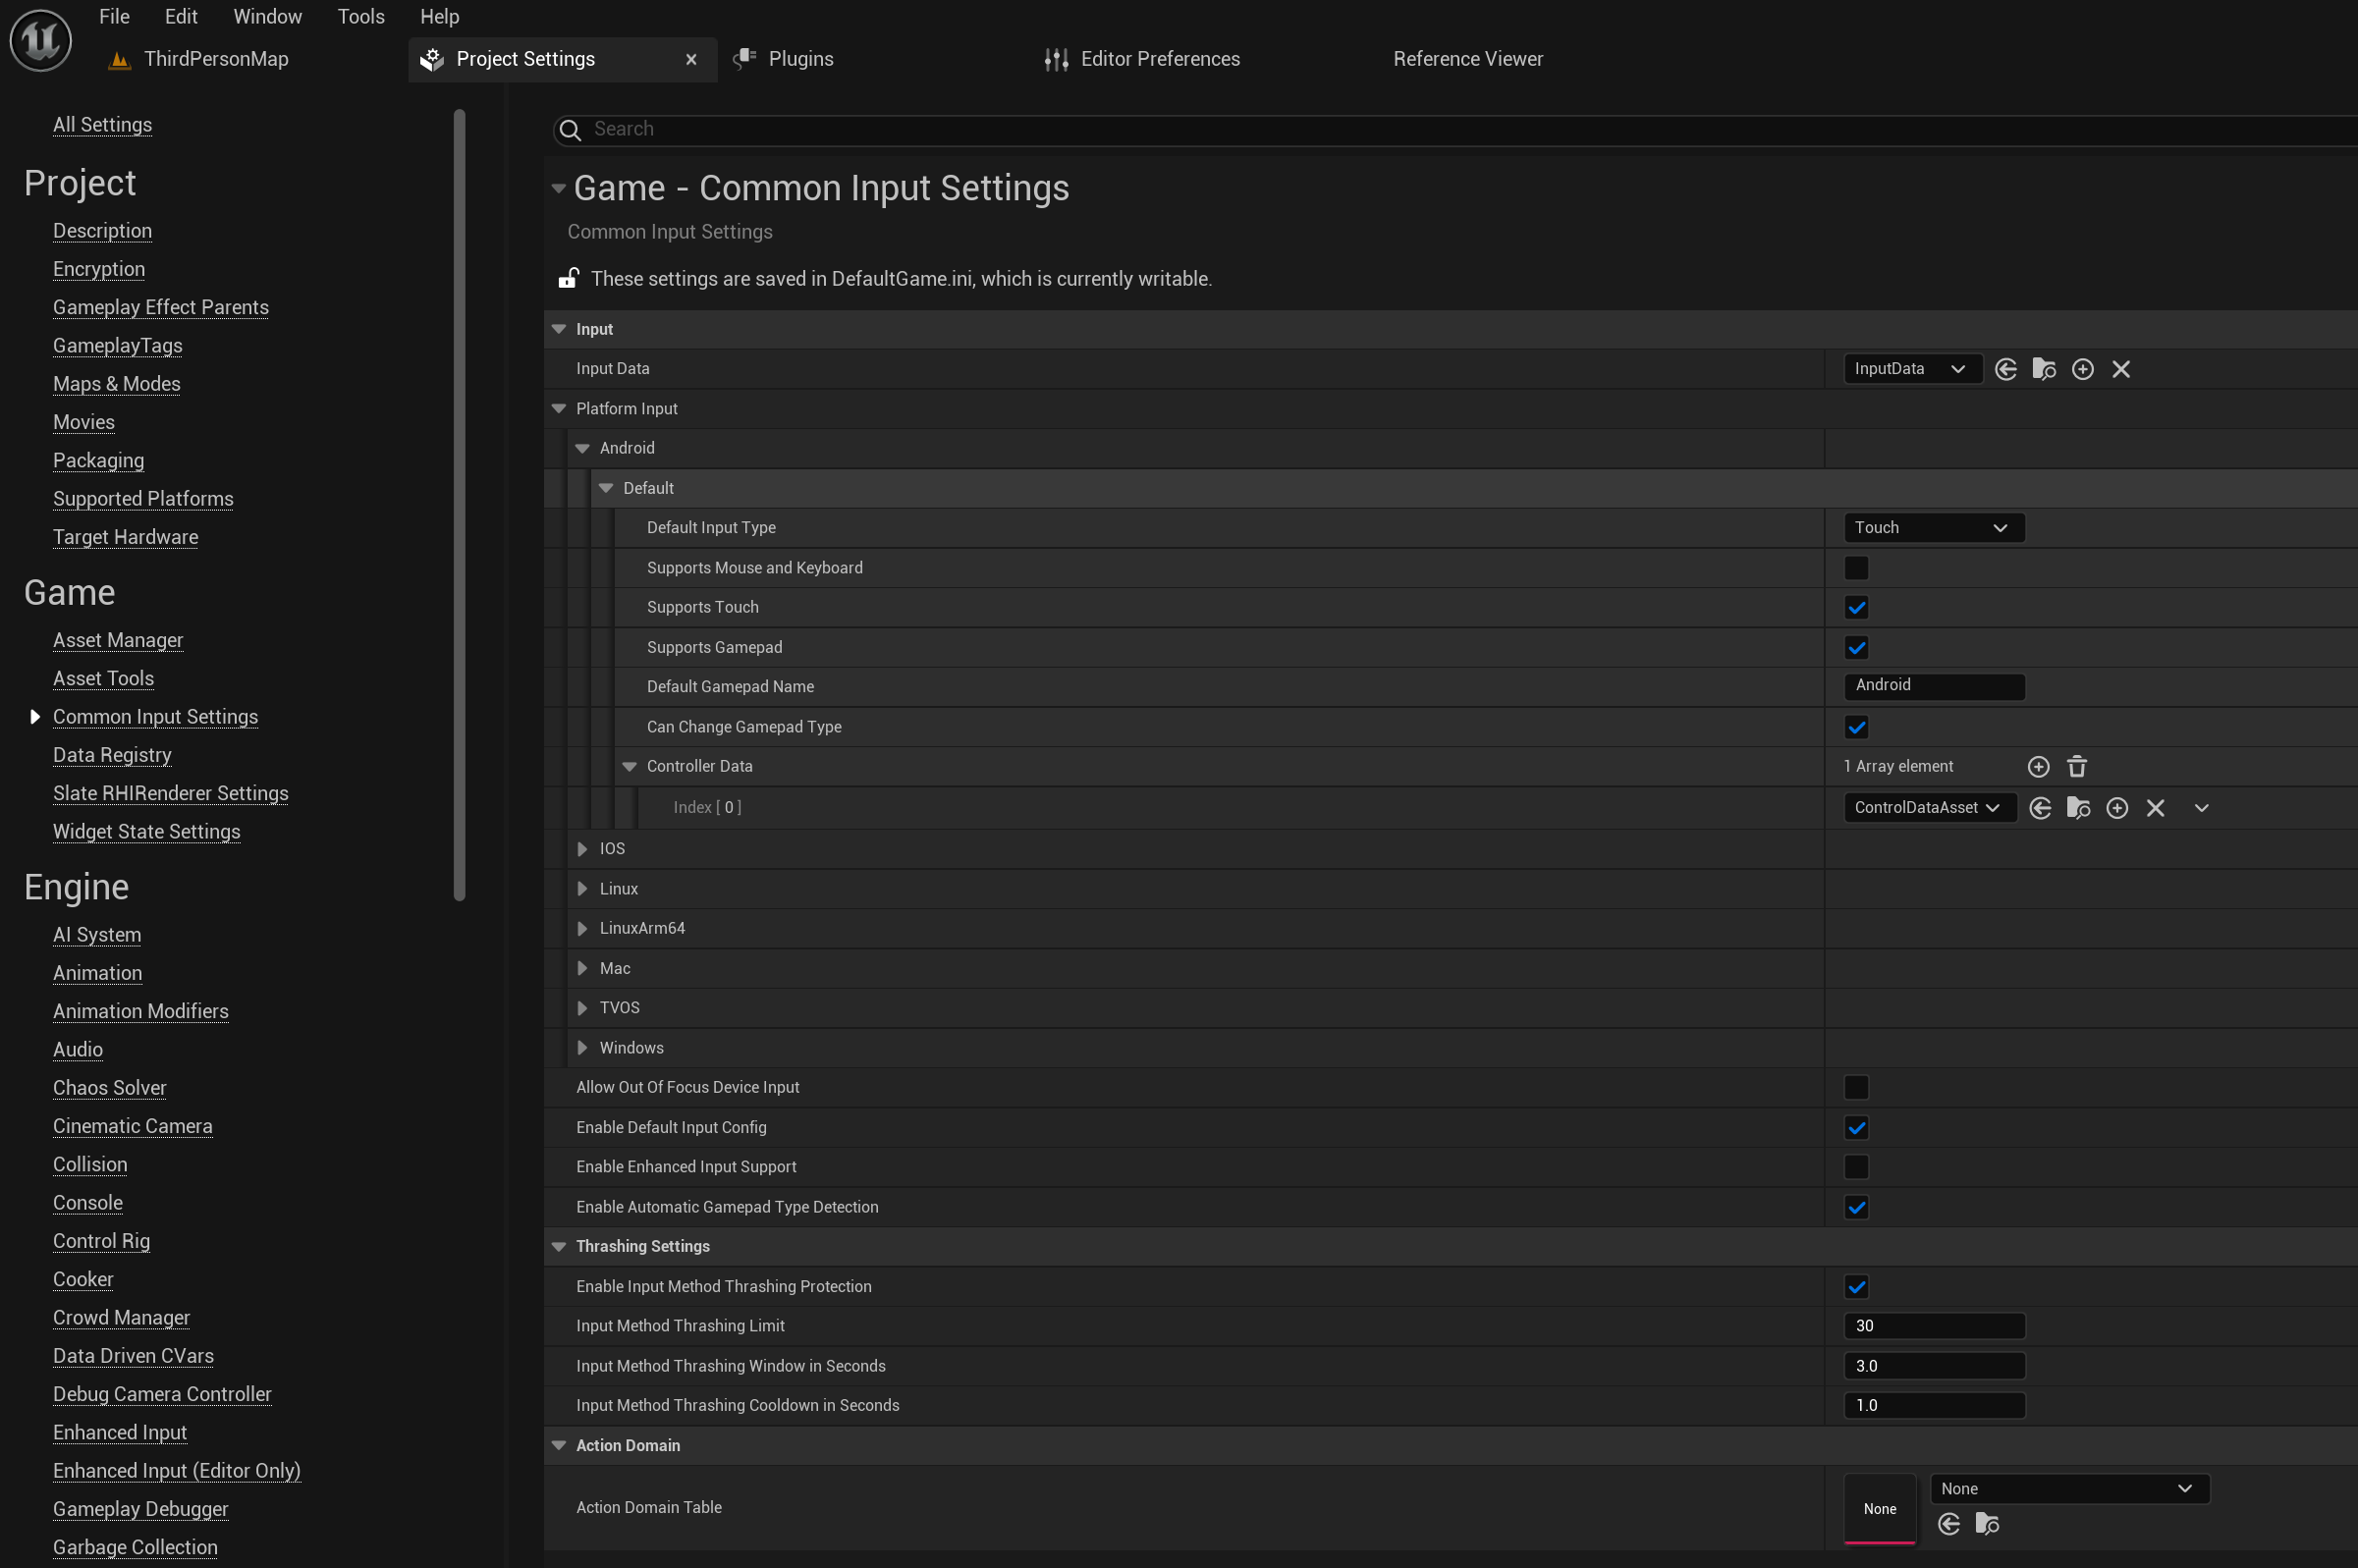
Task: Go to Enhanced Input settings link
Action: (x=119, y=1432)
